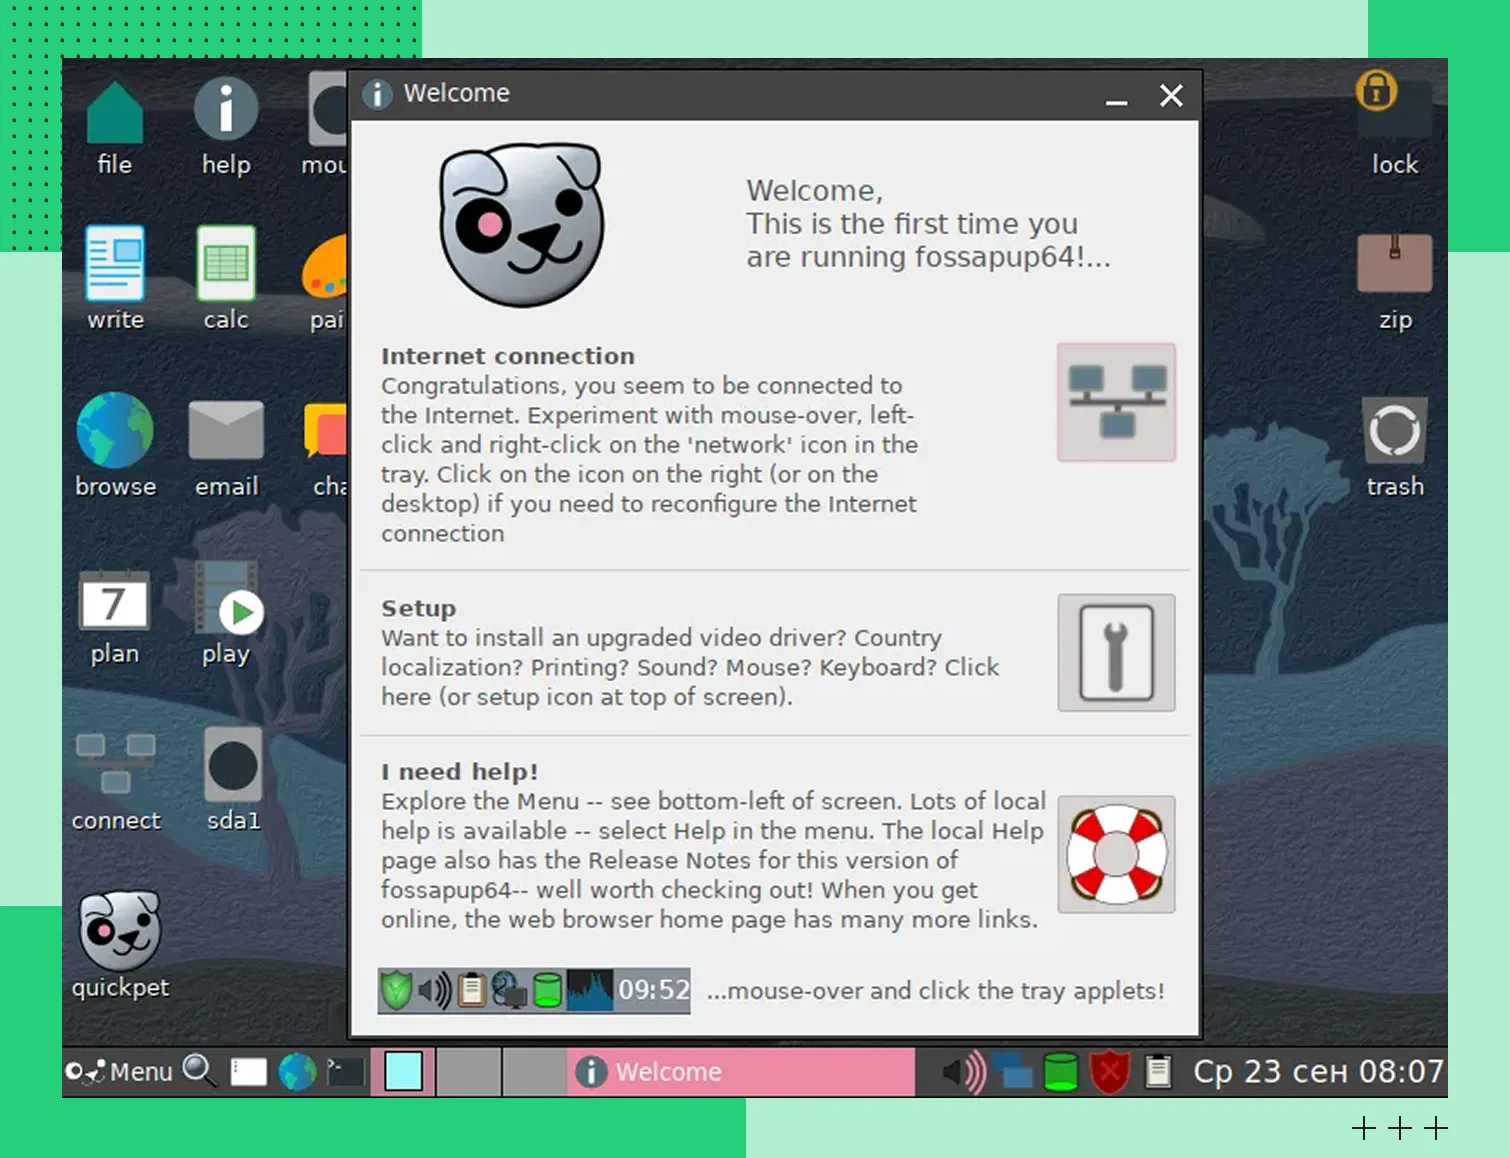The height and width of the screenshot is (1158, 1510).
Task: Click the lifebuoy help button
Action: 1116,855
